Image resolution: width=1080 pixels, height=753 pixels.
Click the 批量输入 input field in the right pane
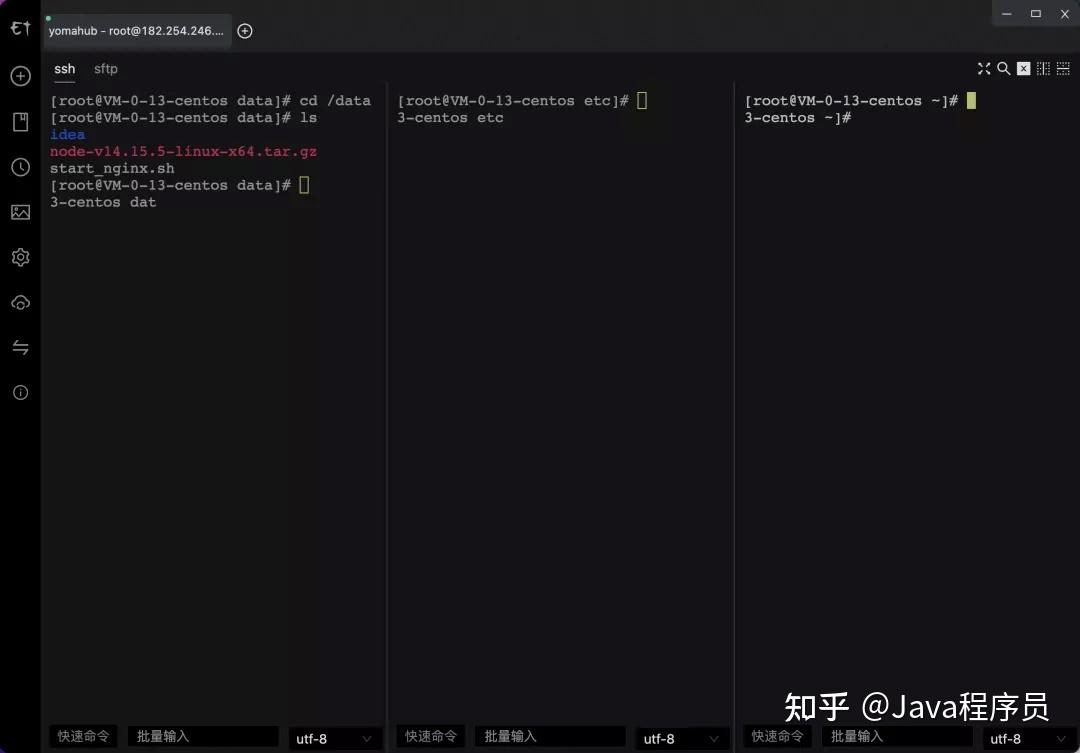895,736
